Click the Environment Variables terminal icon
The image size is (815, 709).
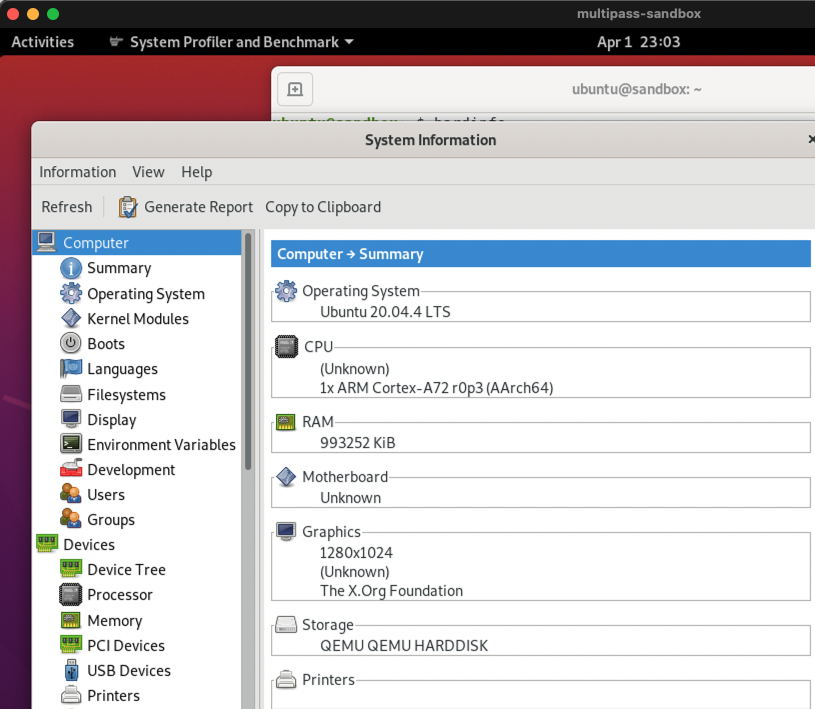tap(71, 443)
